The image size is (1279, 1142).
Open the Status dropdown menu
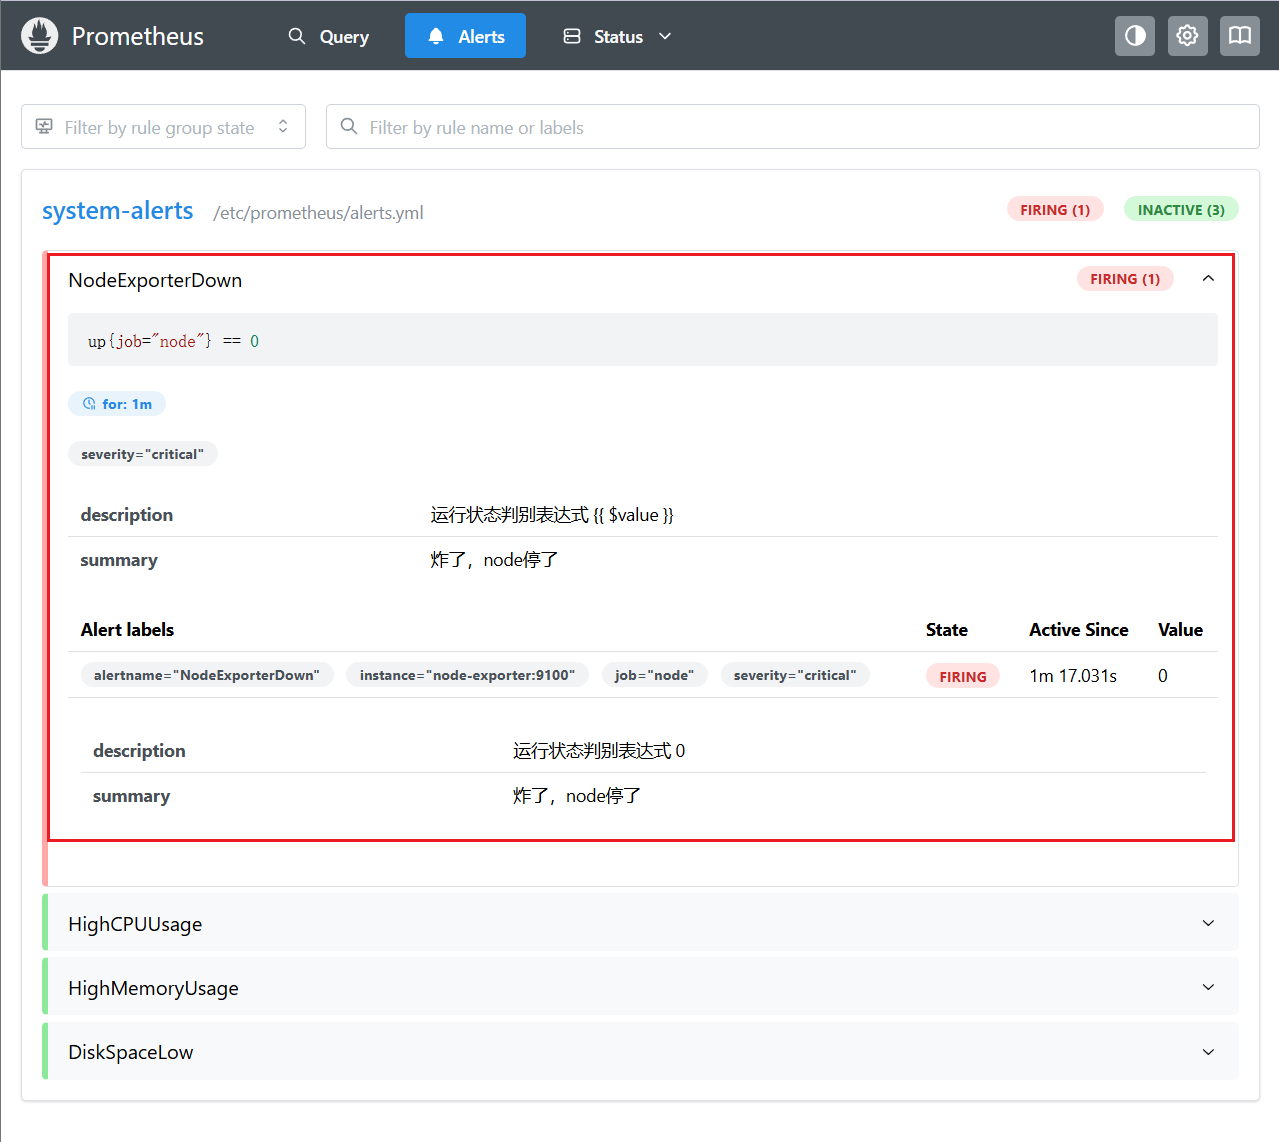pos(617,37)
